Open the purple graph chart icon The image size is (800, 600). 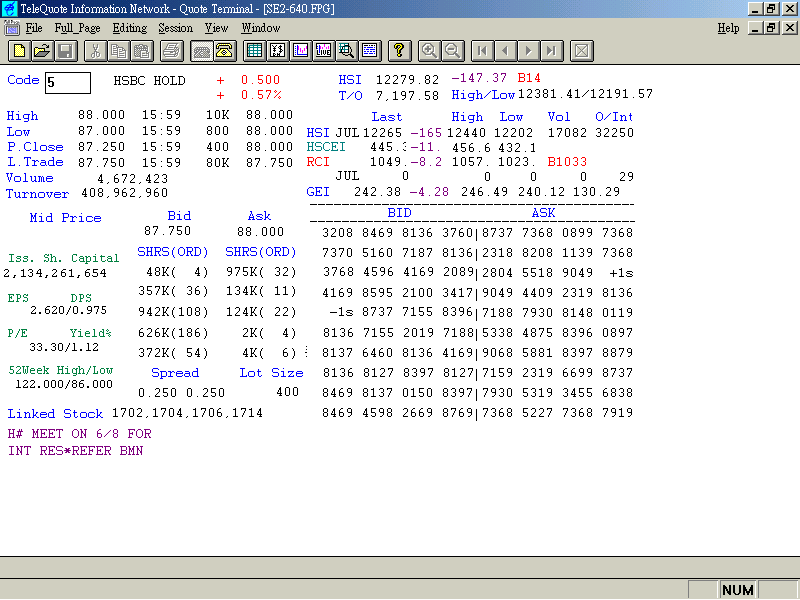click(x=301, y=51)
